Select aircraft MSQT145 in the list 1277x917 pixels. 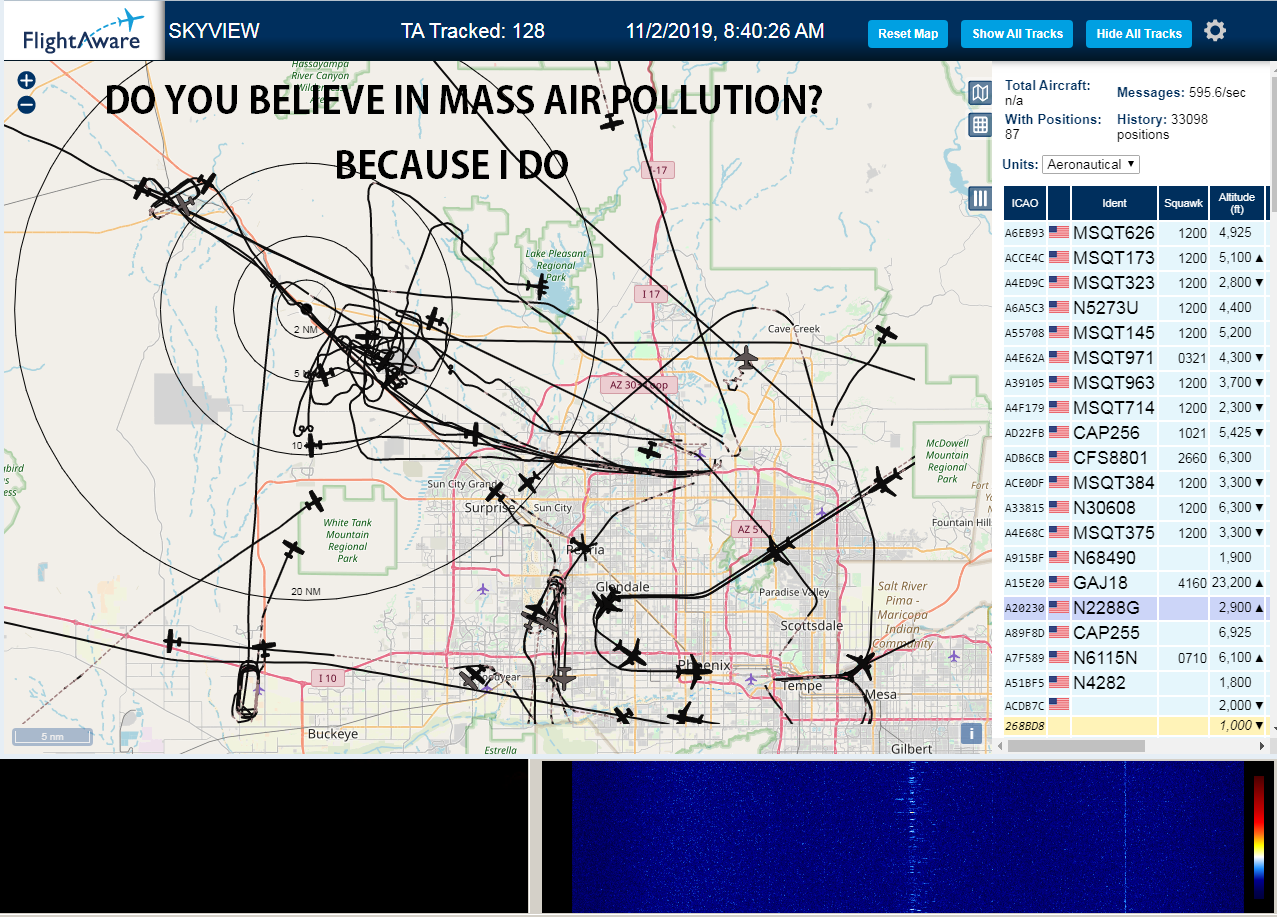(x=1114, y=333)
